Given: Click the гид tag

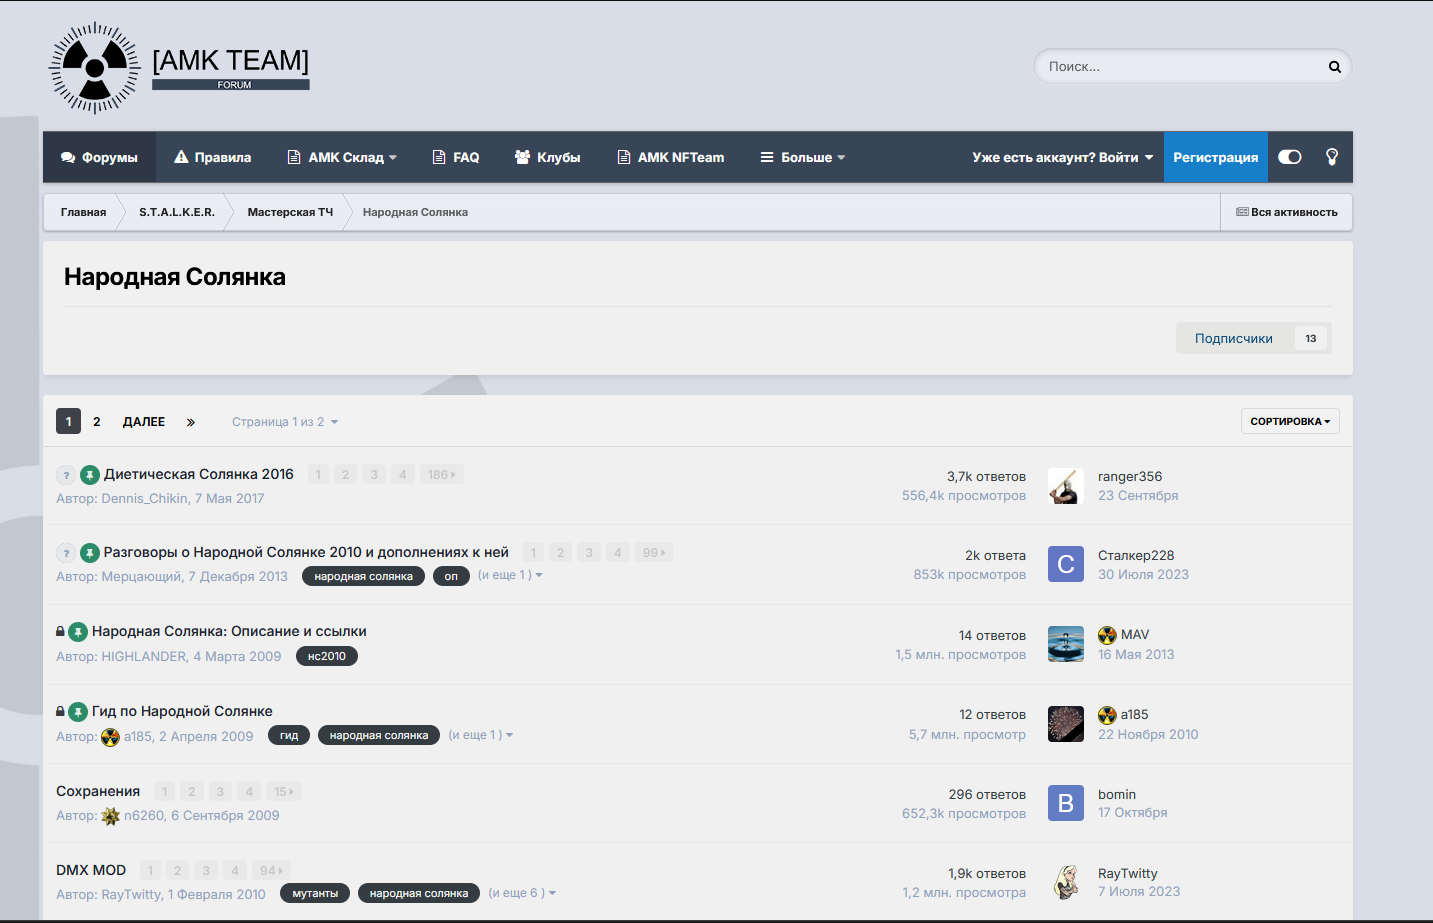Looking at the screenshot, I should [289, 735].
